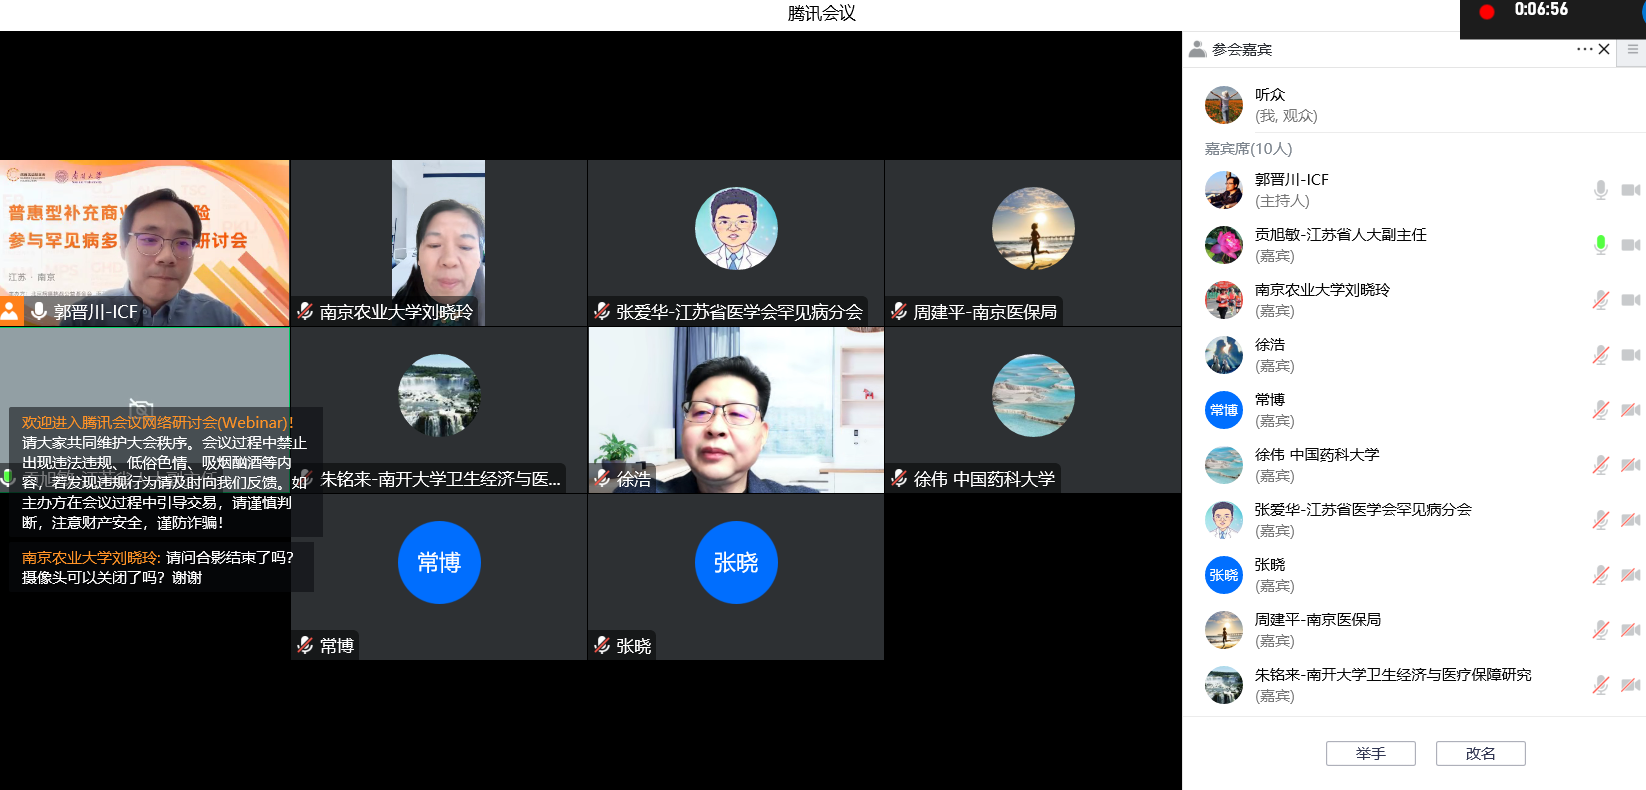The height and width of the screenshot is (790, 1646).
Task: Click the 嘉宾席(10人) section header
Action: [1248, 149]
